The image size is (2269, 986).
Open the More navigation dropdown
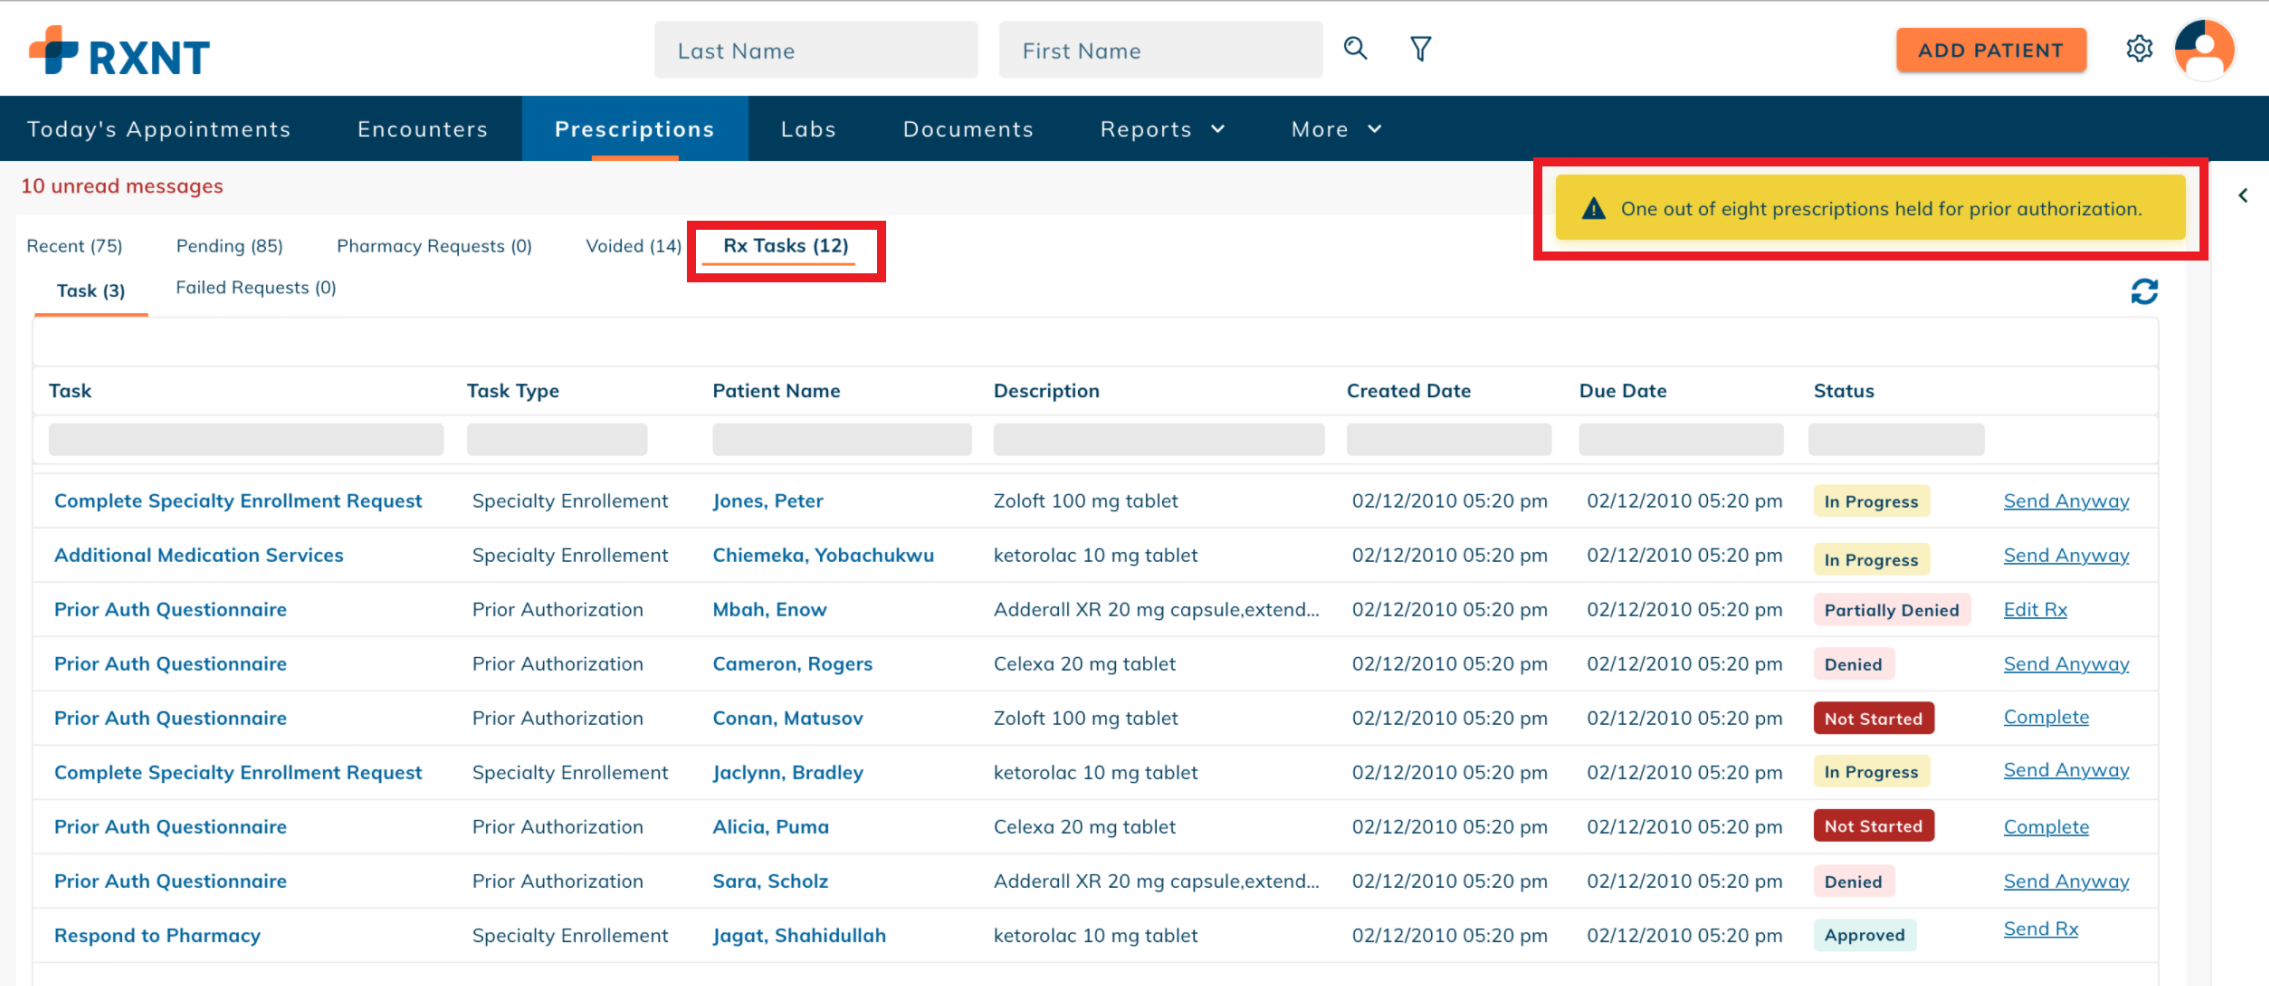pyautogui.click(x=1335, y=128)
